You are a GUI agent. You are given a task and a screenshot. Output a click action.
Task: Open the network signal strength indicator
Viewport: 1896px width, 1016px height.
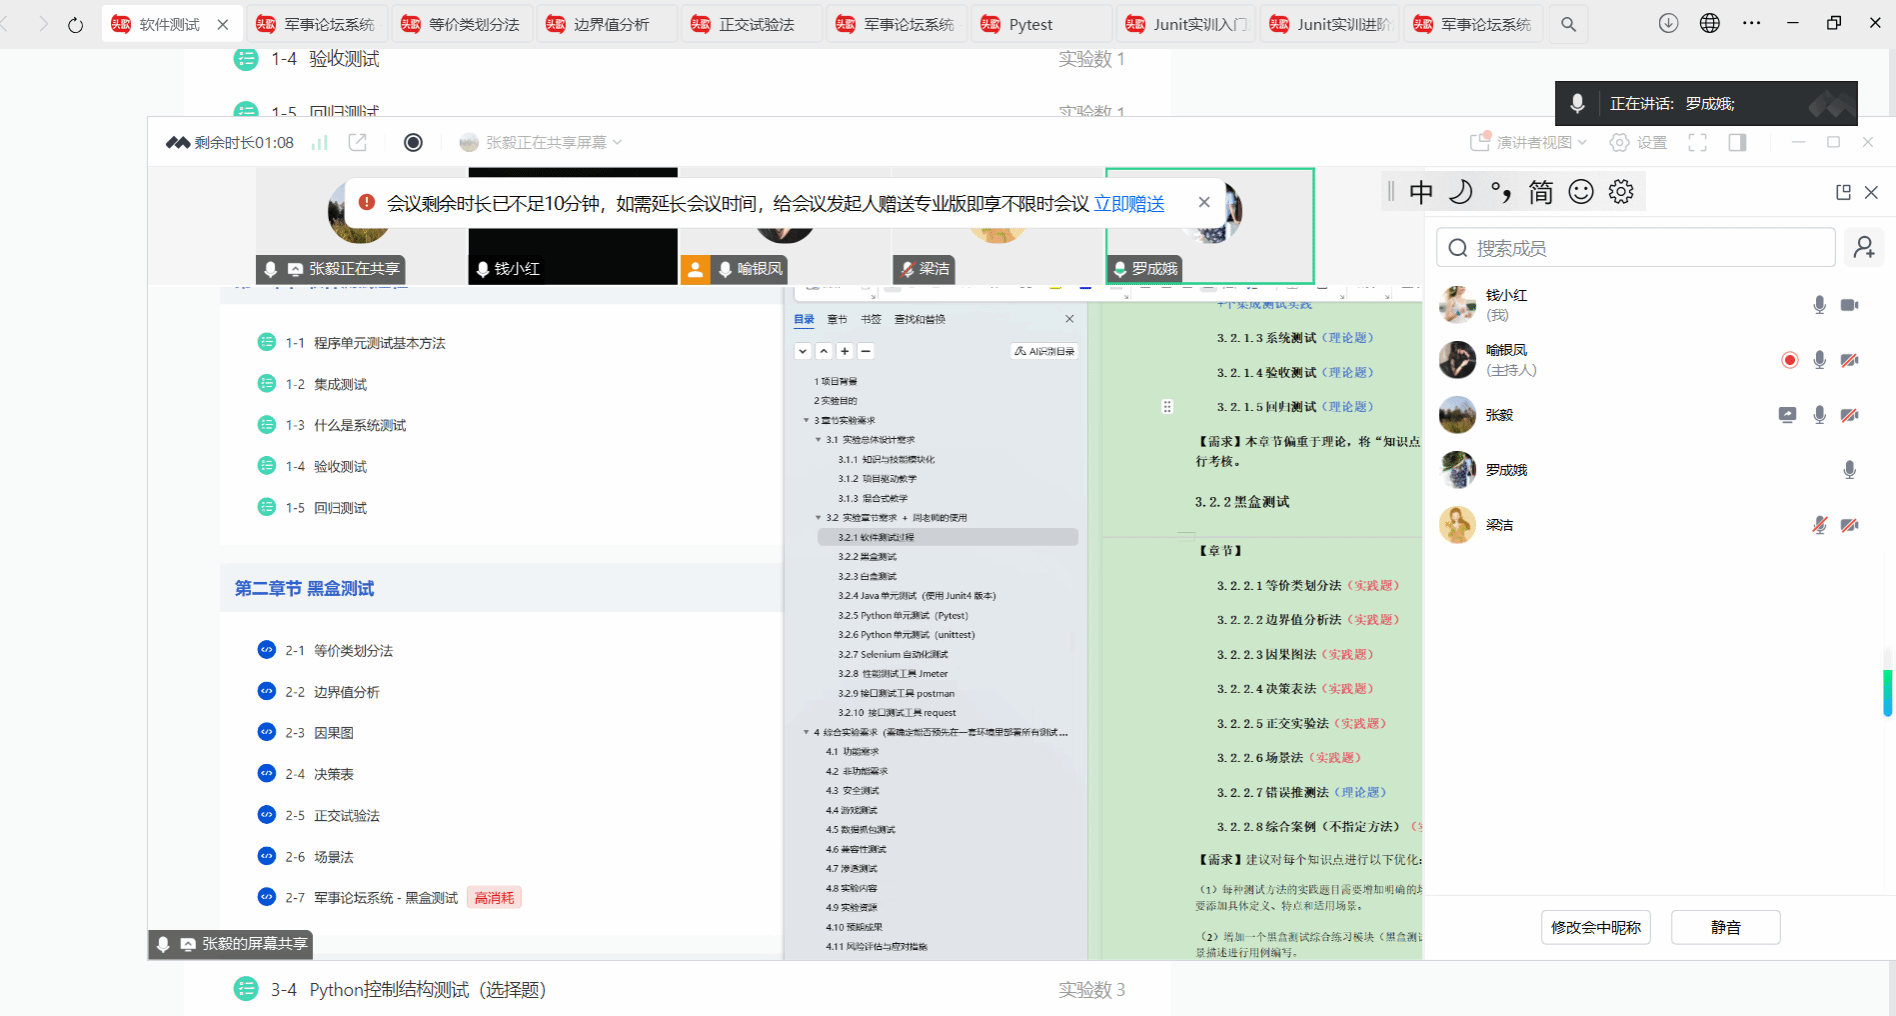(x=319, y=143)
